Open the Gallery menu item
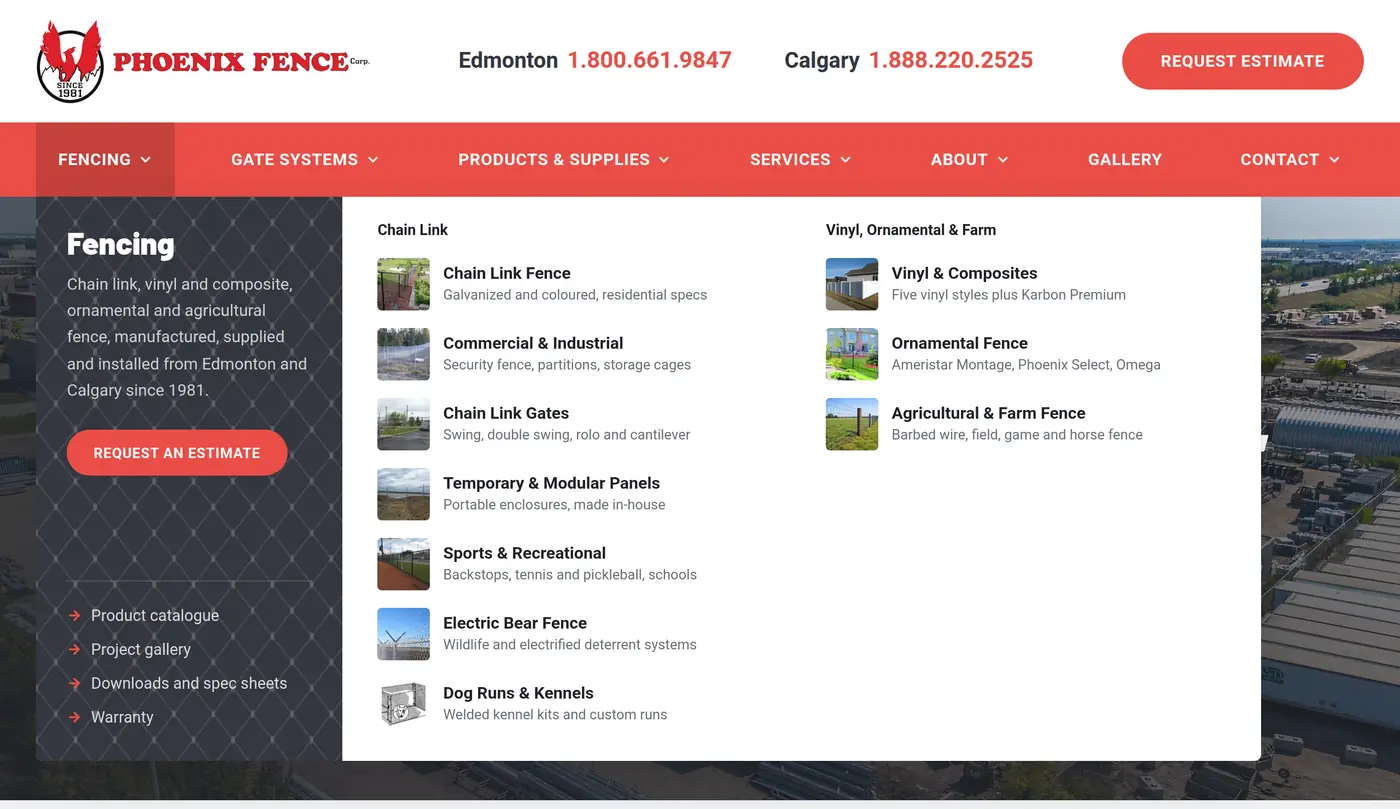Screen dimensions: 1400x809 pos(1125,160)
